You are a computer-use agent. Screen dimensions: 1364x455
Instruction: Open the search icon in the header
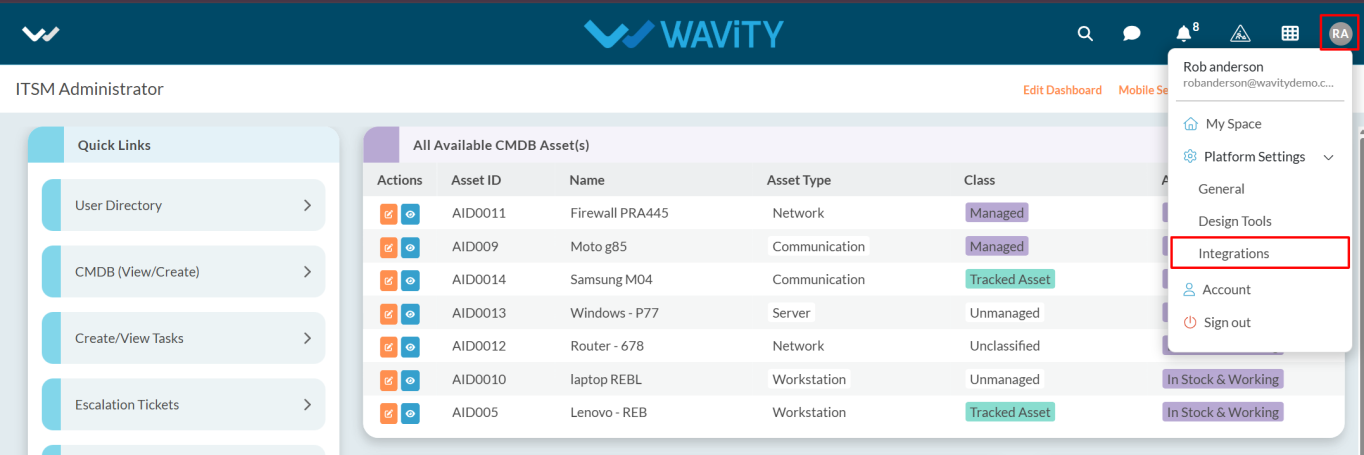click(1085, 33)
